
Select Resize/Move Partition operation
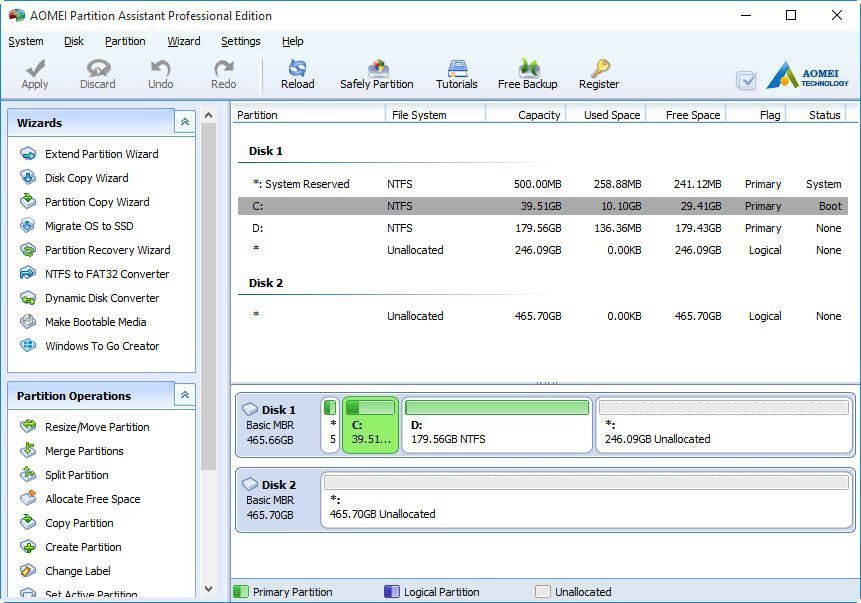click(x=96, y=427)
